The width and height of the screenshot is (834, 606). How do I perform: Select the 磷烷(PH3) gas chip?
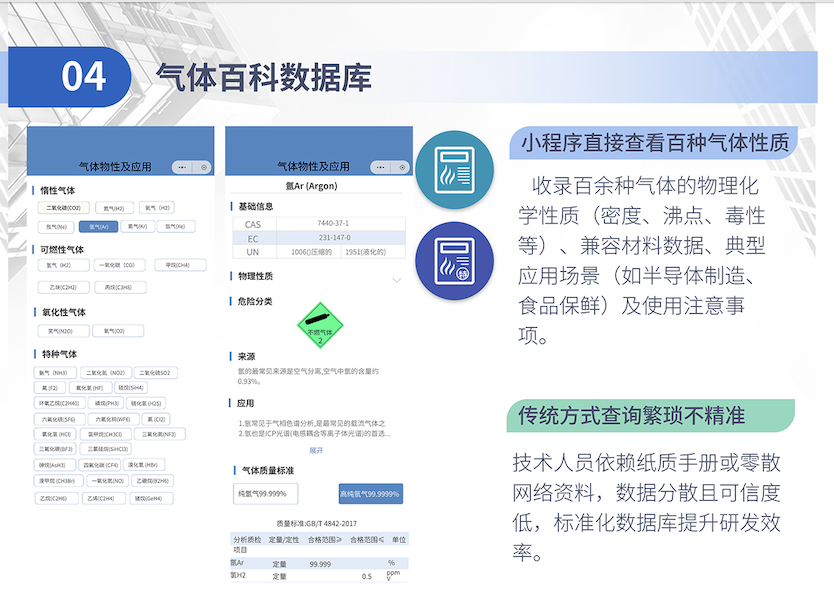106,403
